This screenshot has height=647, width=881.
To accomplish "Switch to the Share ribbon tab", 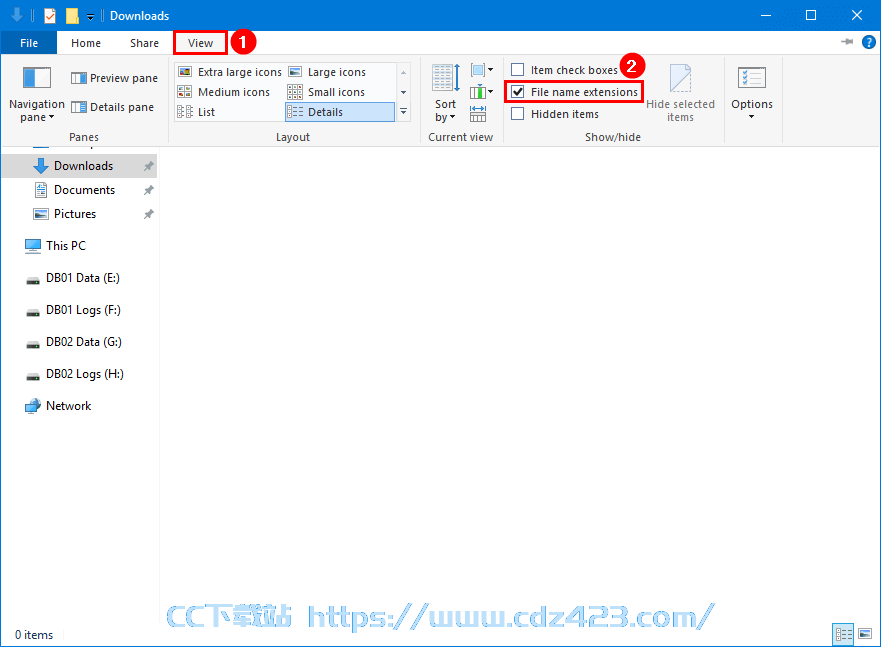I will click(144, 43).
